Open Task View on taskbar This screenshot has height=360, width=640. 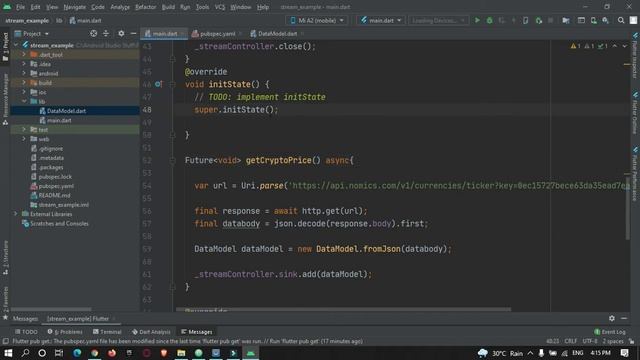coord(59,353)
